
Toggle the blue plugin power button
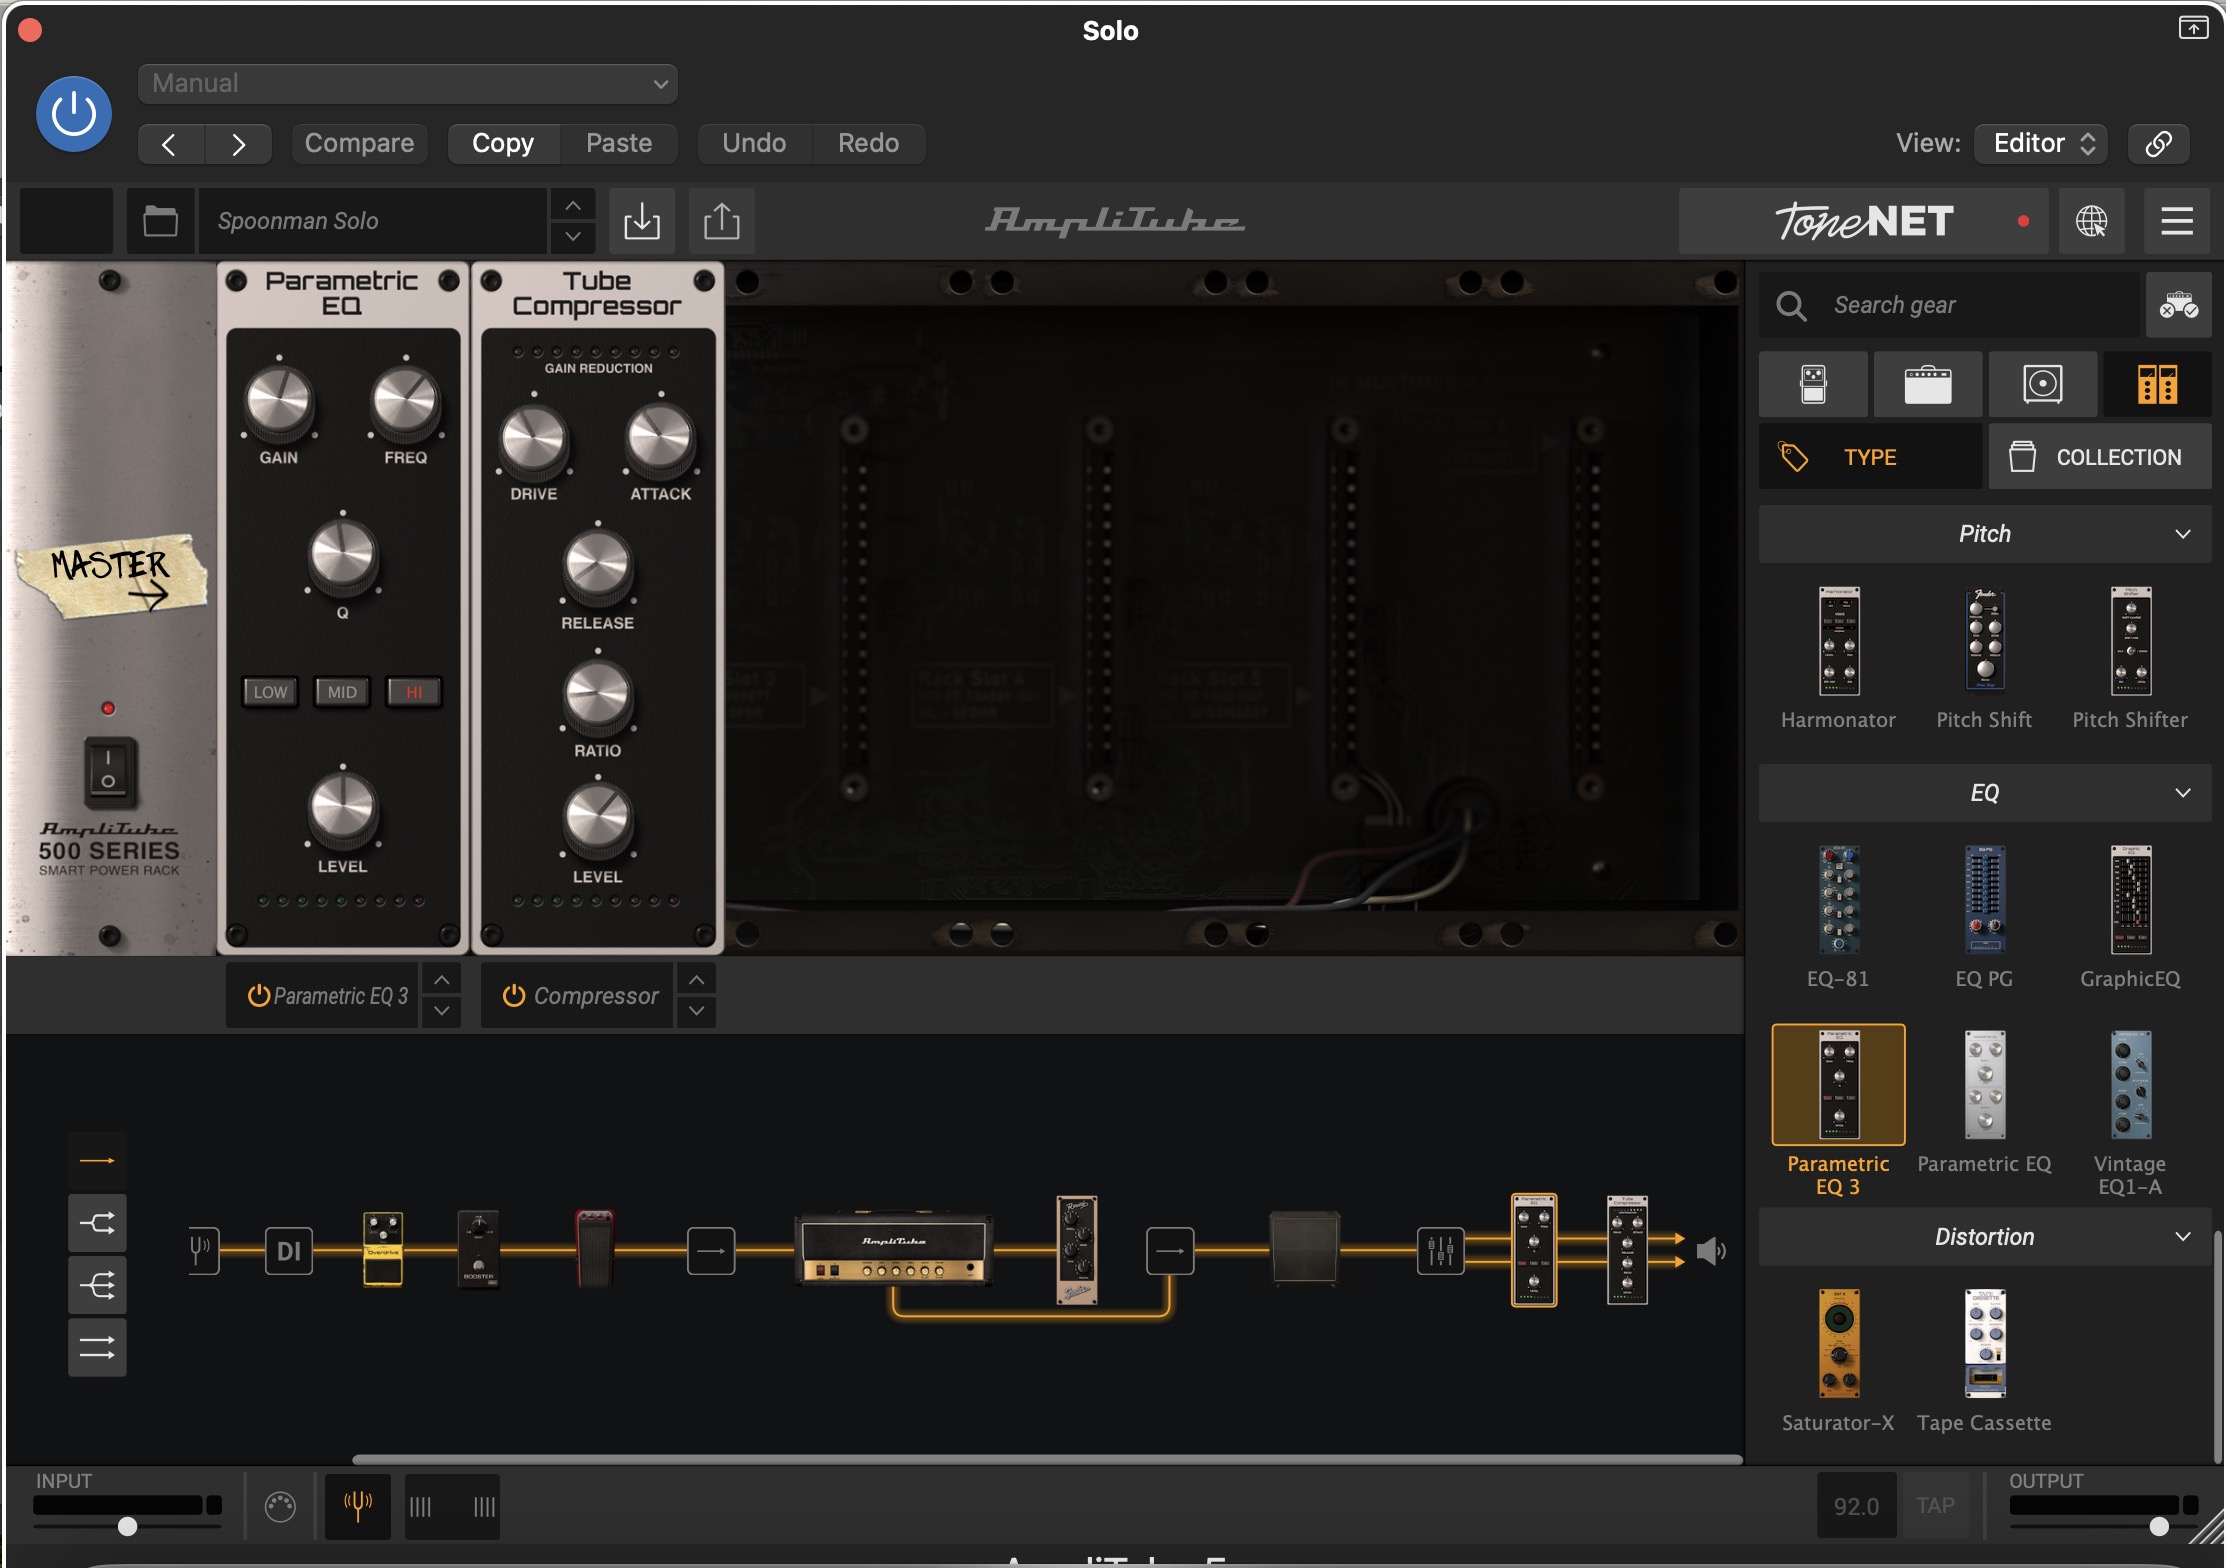(x=74, y=114)
